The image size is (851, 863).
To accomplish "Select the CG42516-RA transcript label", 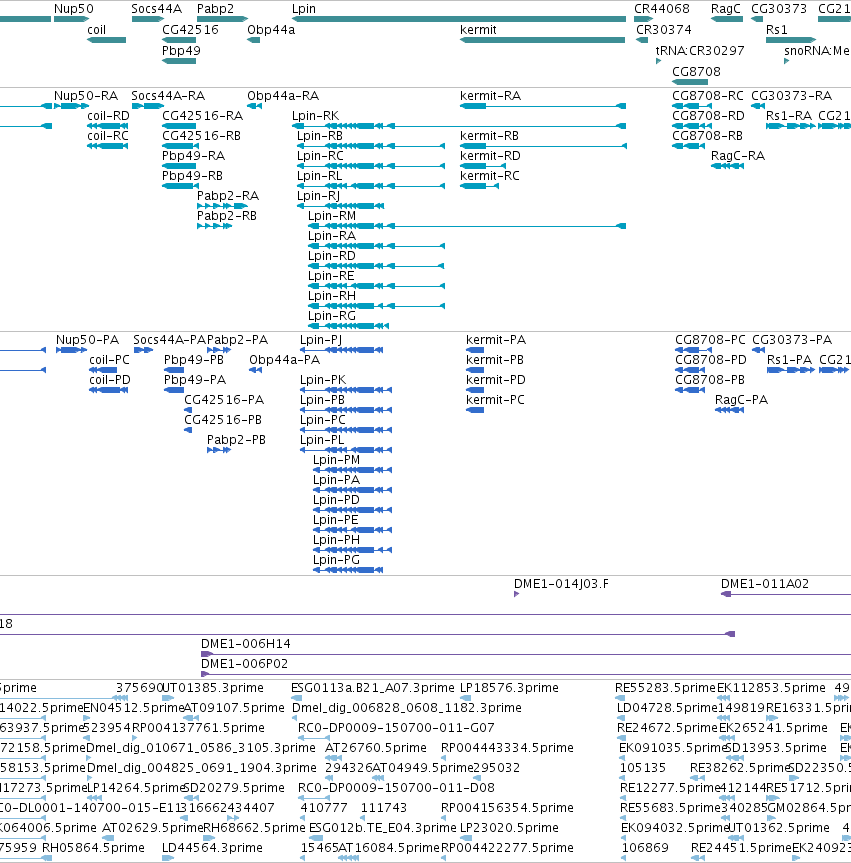I will 203,116.
